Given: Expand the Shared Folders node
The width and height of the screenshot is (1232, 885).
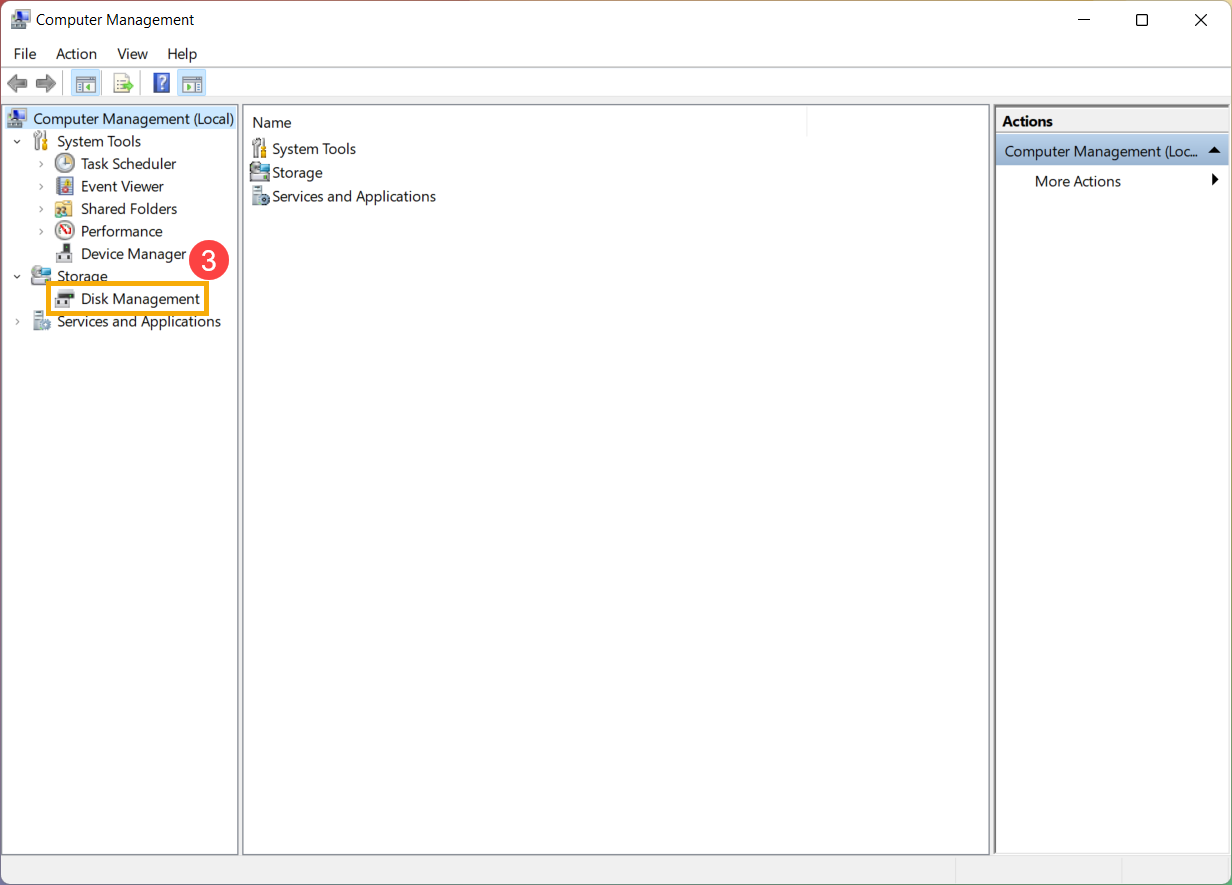Looking at the screenshot, I should 41,209.
